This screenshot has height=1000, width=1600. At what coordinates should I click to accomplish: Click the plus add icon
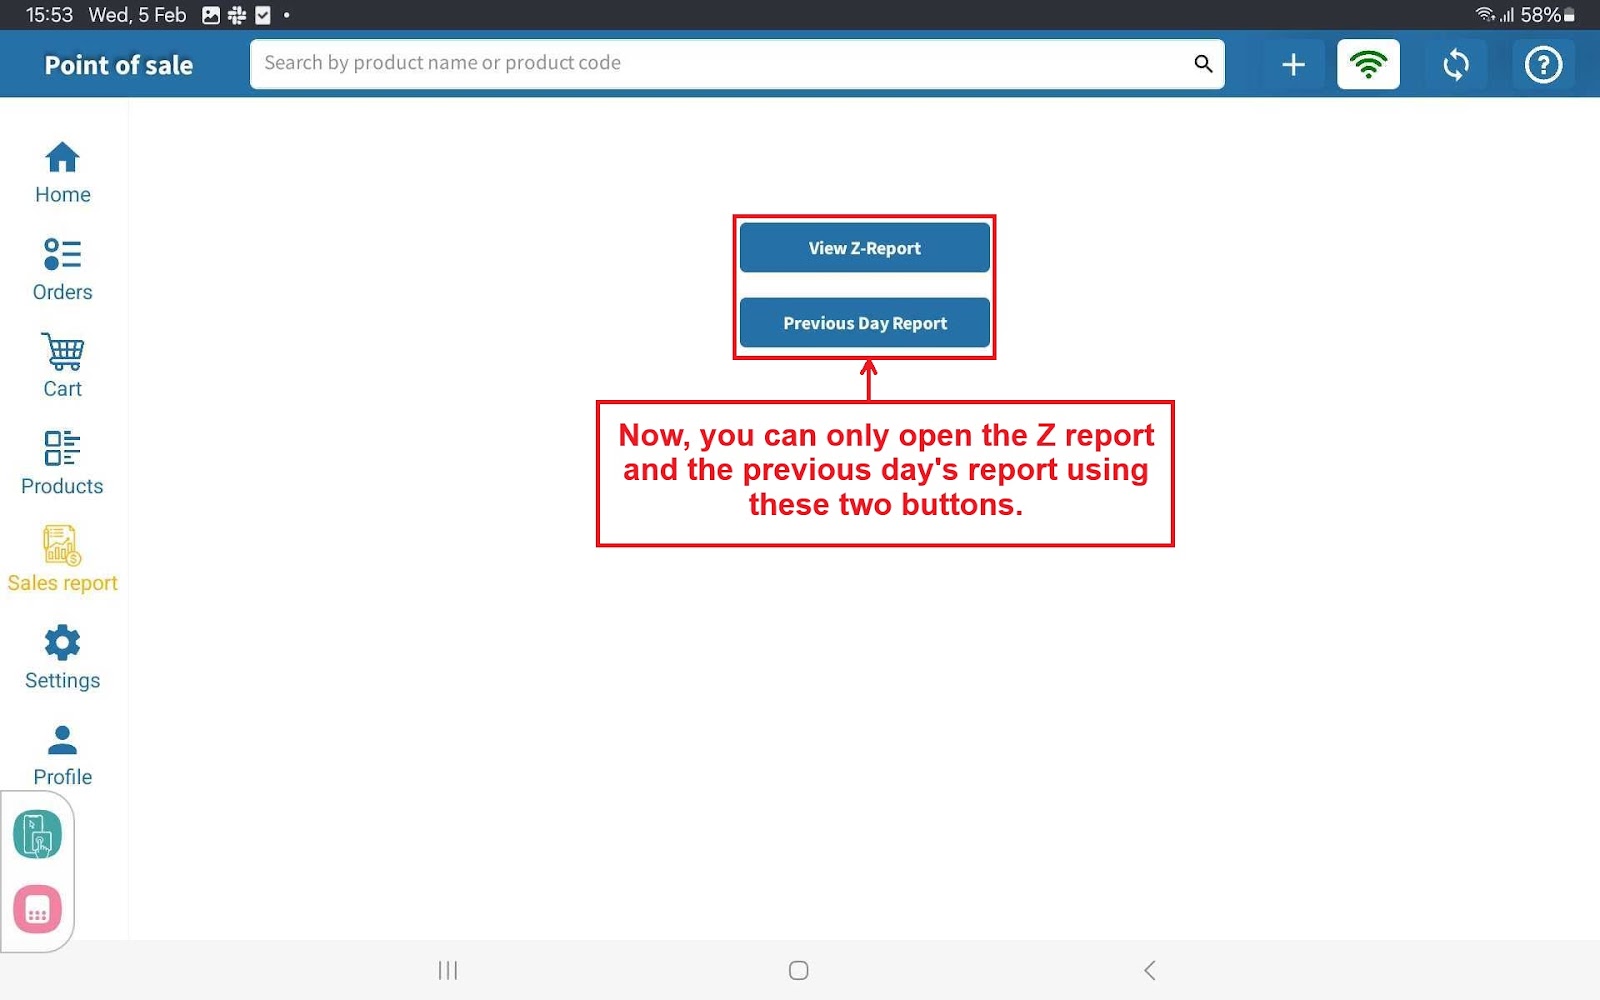pyautogui.click(x=1293, y=65)
